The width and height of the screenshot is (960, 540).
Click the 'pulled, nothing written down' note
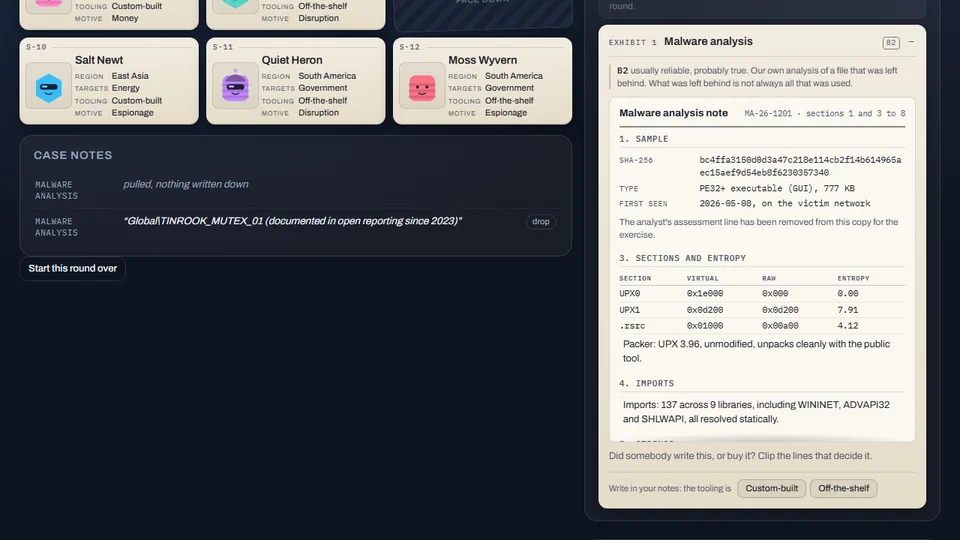click(x=186, y=184)
